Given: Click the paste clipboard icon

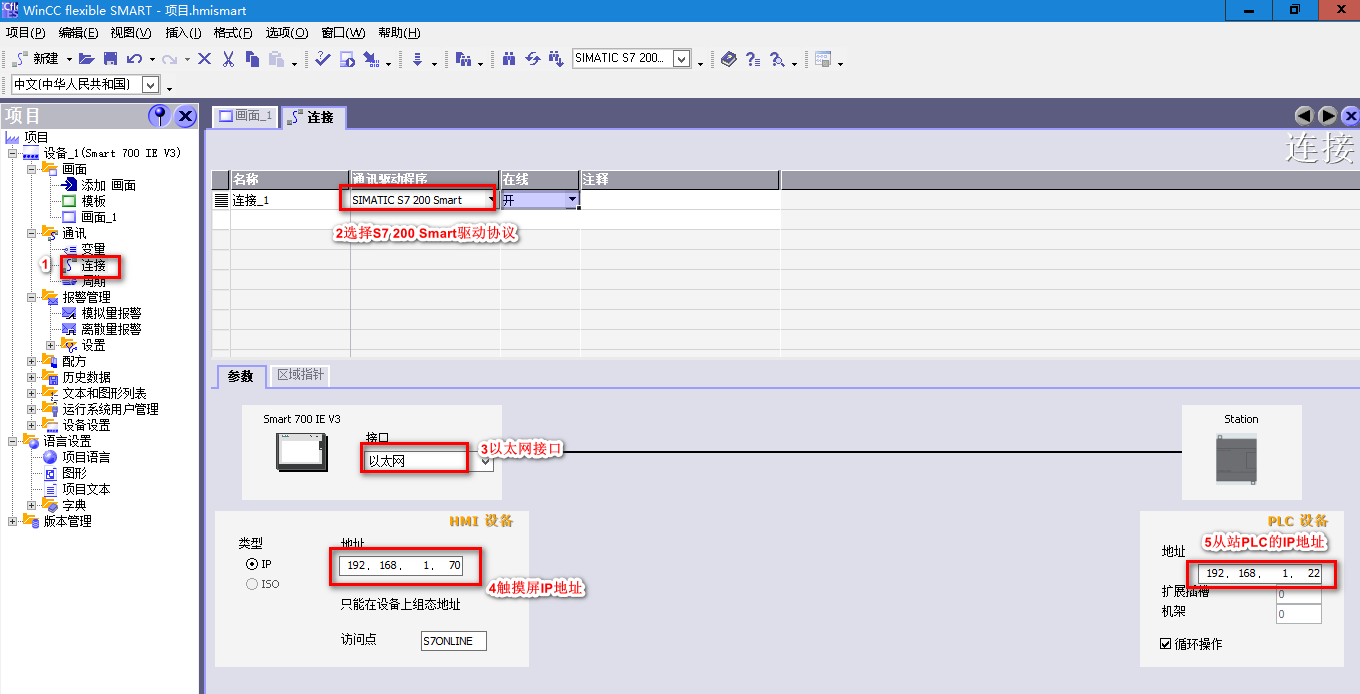Looking at the screenshot, I should [277, 59].
